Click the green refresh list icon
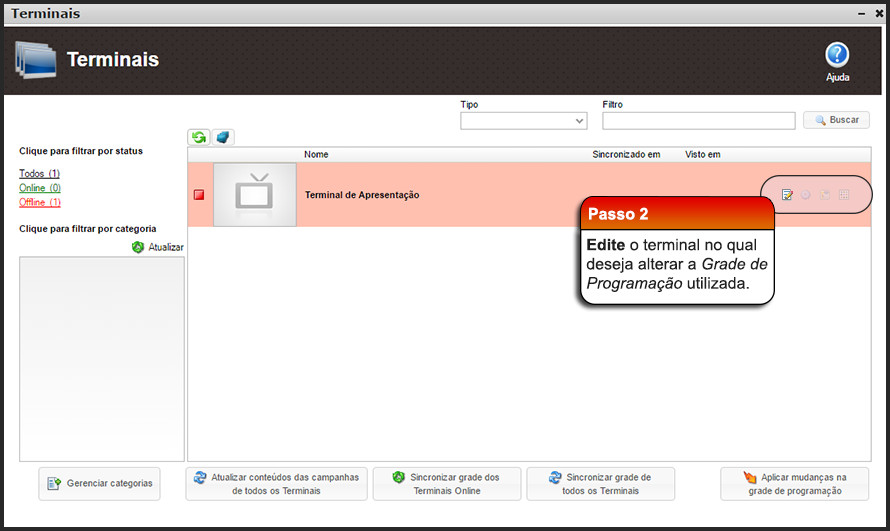The image size is (890, 531). click(199, 137)
